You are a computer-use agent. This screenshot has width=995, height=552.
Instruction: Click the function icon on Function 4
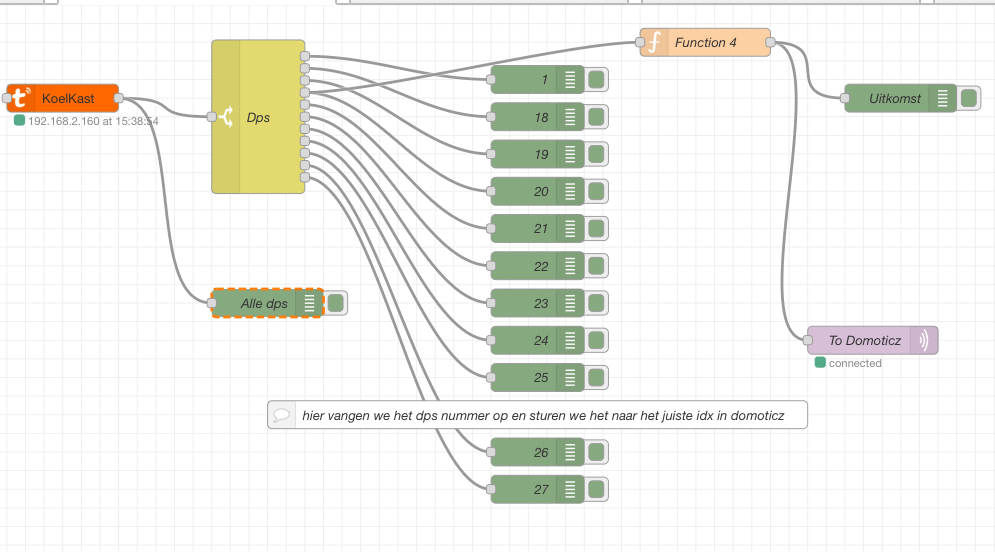point(655,43)
